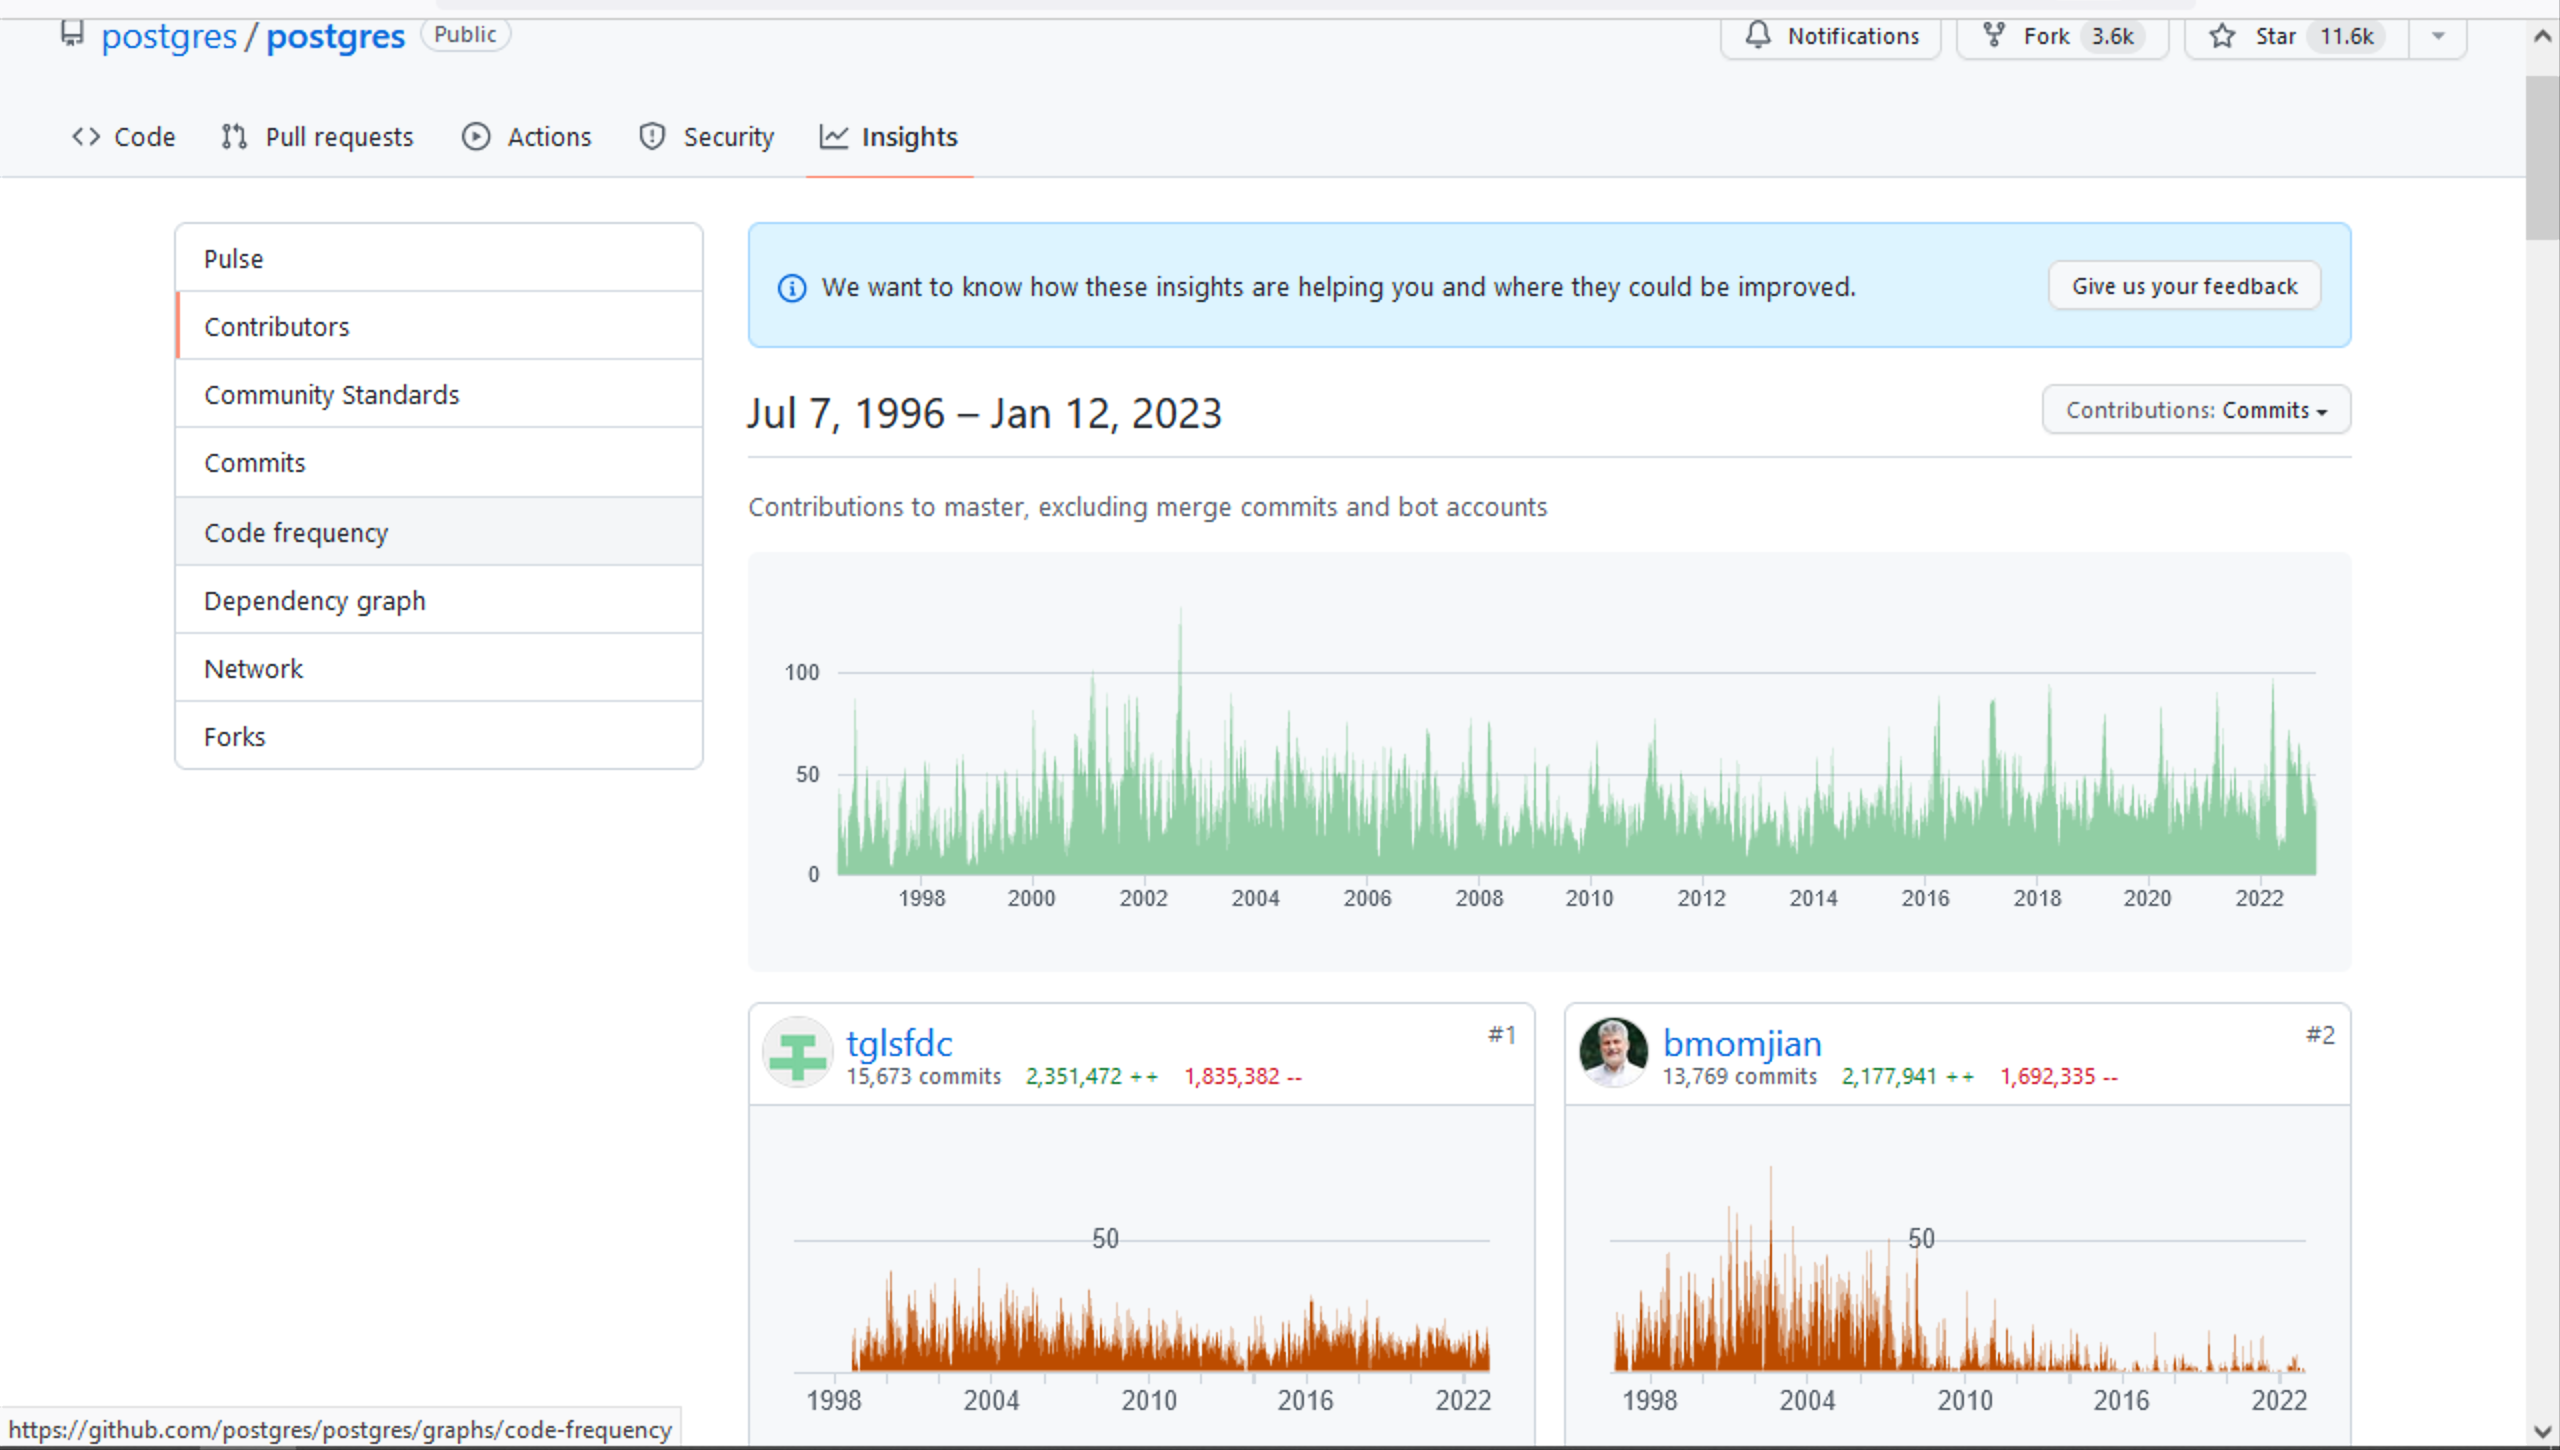Click bmomjian 1,692,335 deletions count
Image resolution: width=2560 pixels, height=1450 pixels.
pyautogui.click(x=2059, y=1076)
